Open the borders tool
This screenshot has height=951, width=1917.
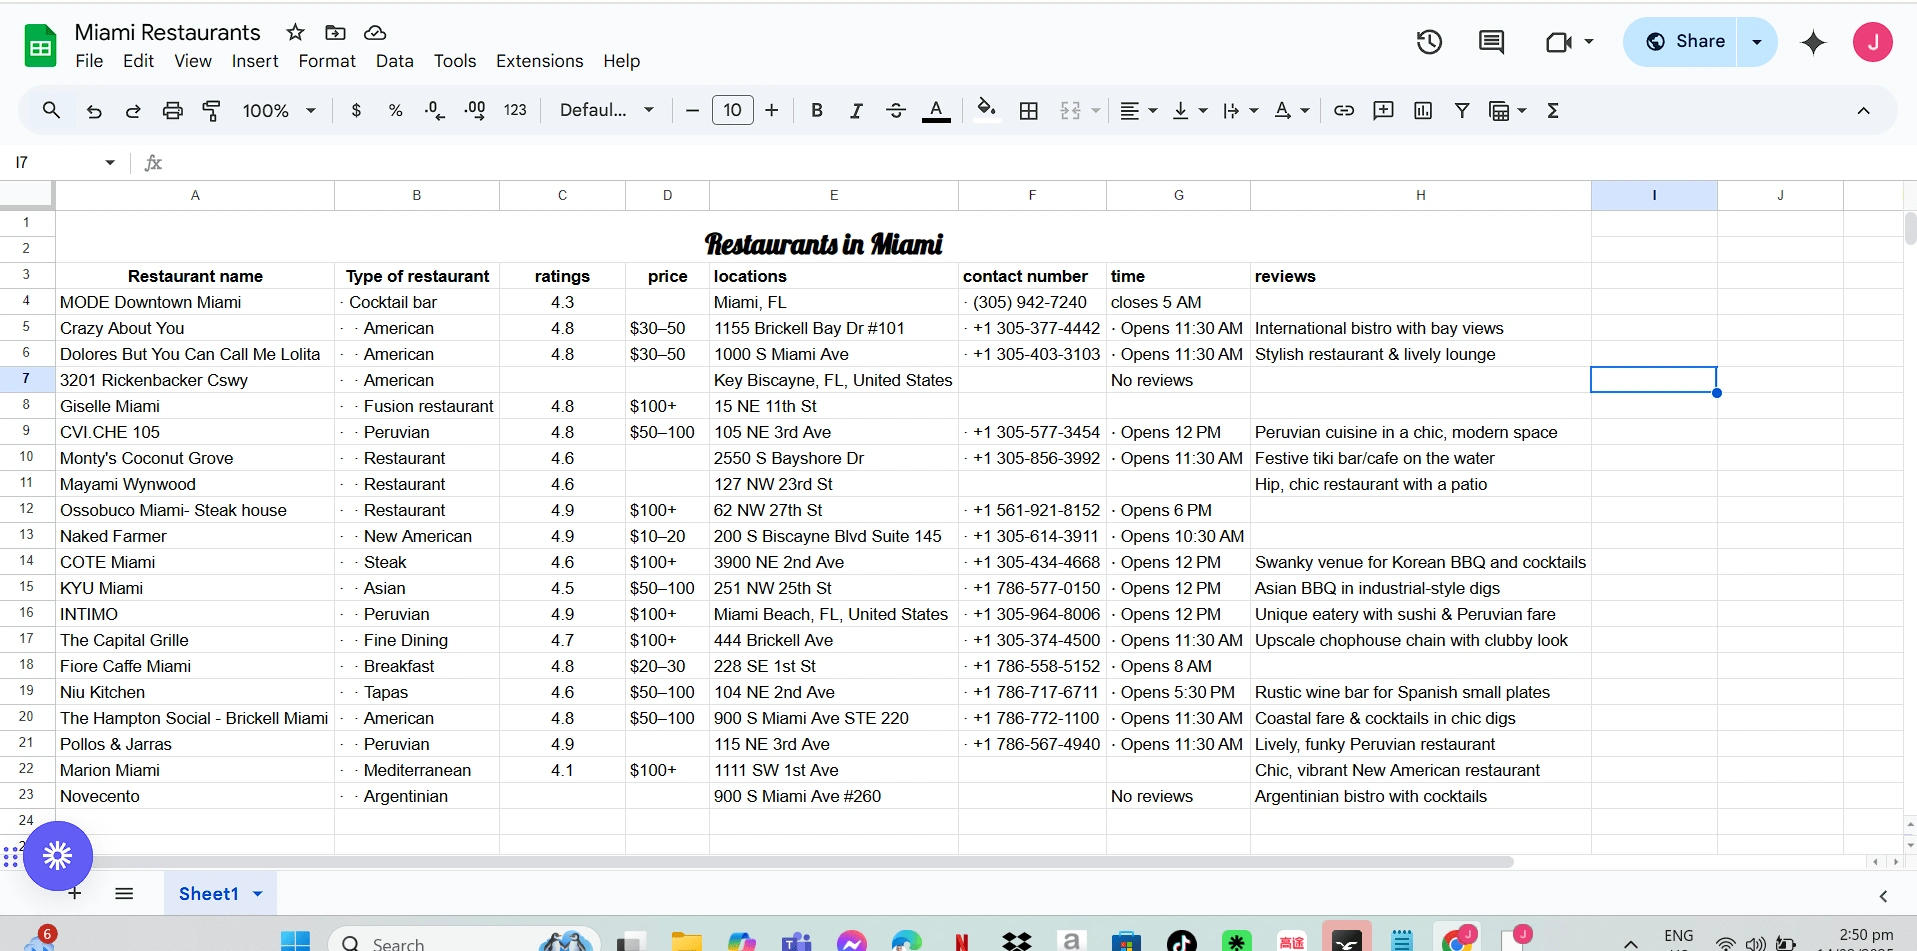1028,111
